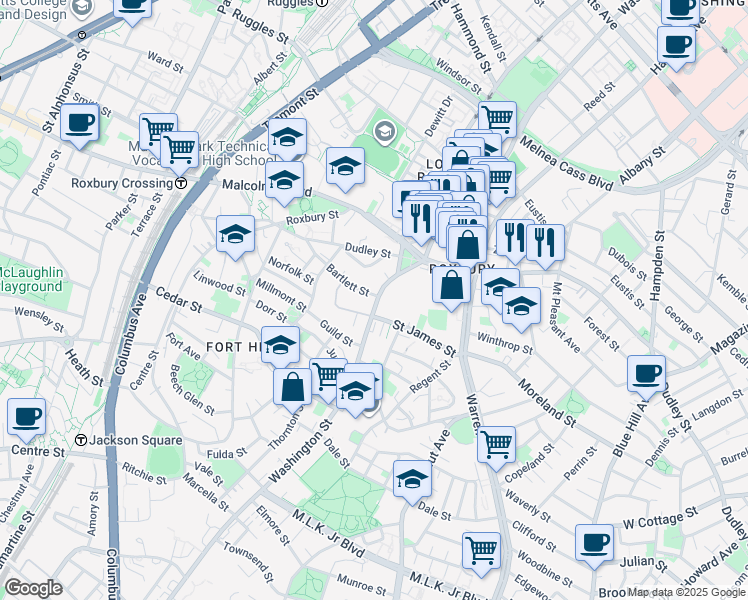Viewport: 748px width, 600px height.
Task: Open the green stadium marker near Dewitt Dr
Action: (x=384, y=131)
